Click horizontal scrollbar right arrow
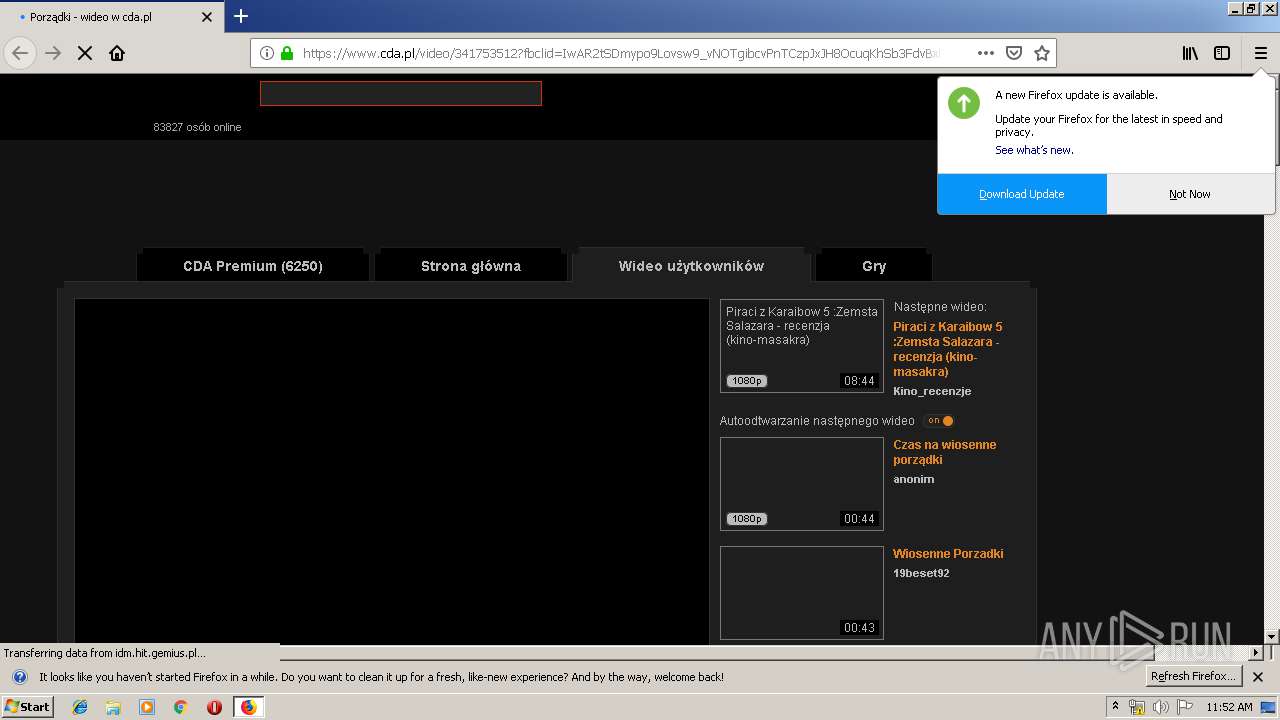This screenshot has height=720, width=1280. (x=1255, y=652)
